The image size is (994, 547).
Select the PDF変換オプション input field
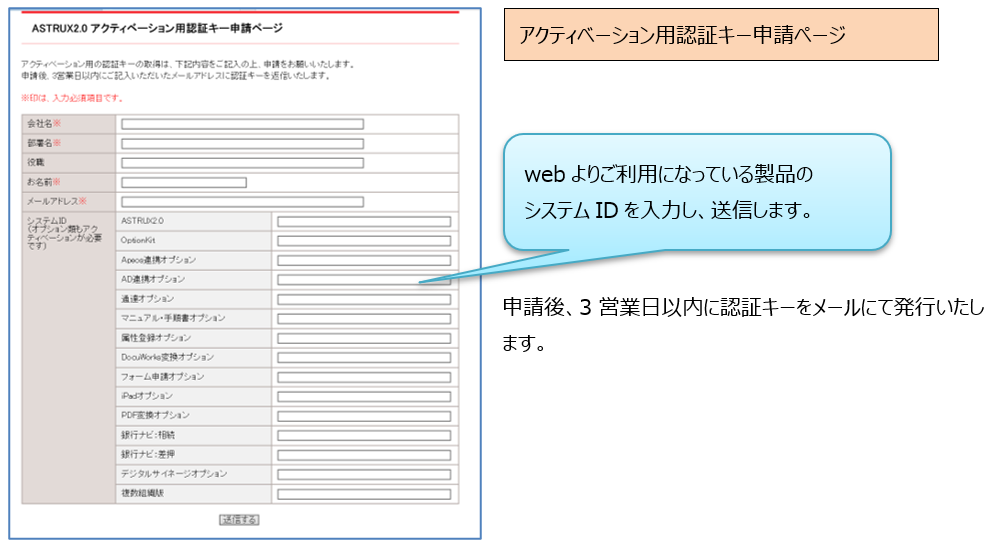click(x=364, y=416)
